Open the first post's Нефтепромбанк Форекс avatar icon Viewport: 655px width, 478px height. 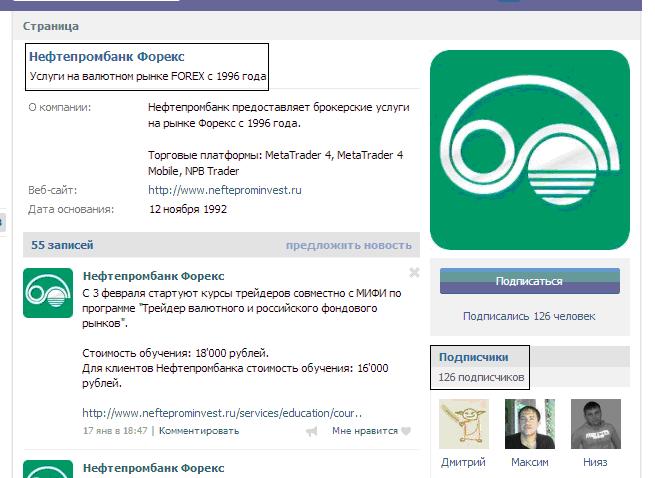point(48,293)
